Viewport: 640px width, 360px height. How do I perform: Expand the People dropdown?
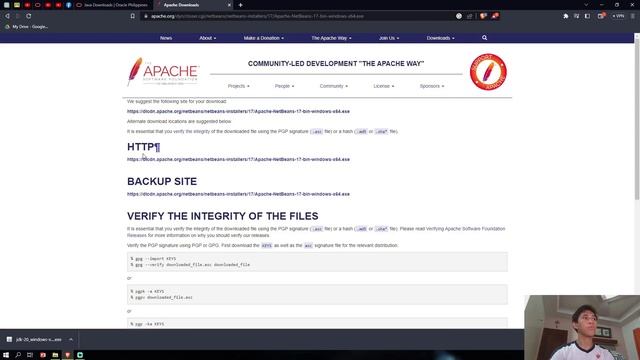tap(284, 86)
